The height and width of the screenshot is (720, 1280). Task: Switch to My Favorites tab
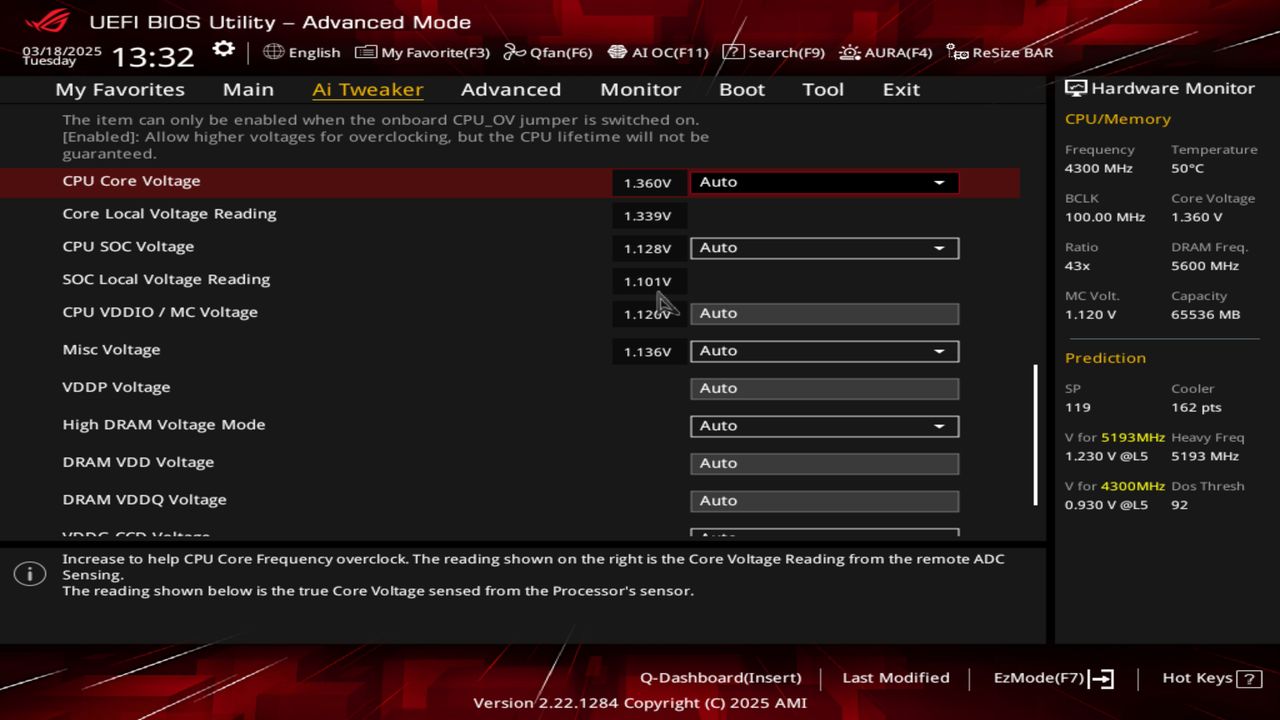[x=120, y=89]
